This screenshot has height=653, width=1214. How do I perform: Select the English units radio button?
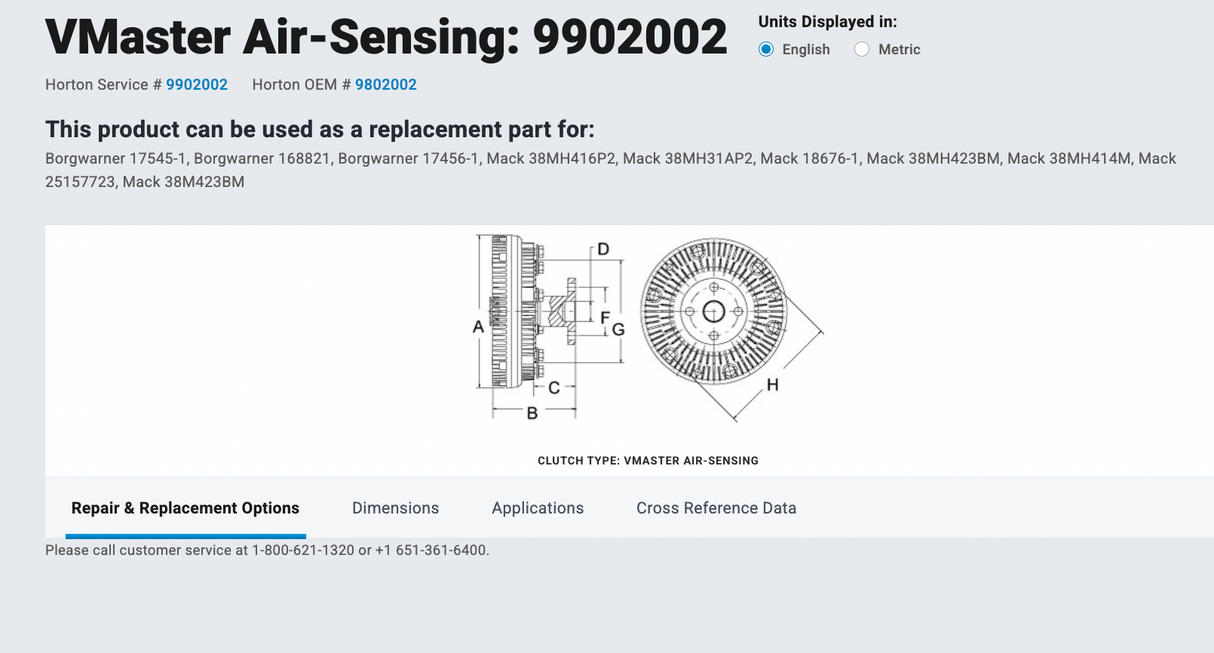click(x=766, y=49)
